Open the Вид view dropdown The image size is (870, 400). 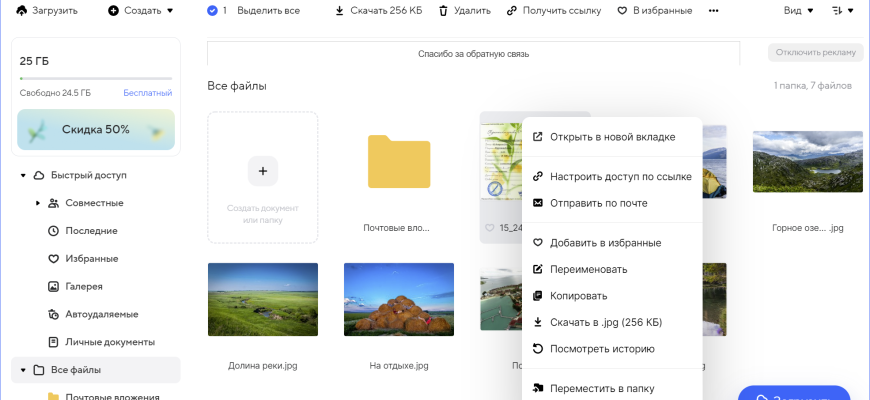tap(798, 11)
